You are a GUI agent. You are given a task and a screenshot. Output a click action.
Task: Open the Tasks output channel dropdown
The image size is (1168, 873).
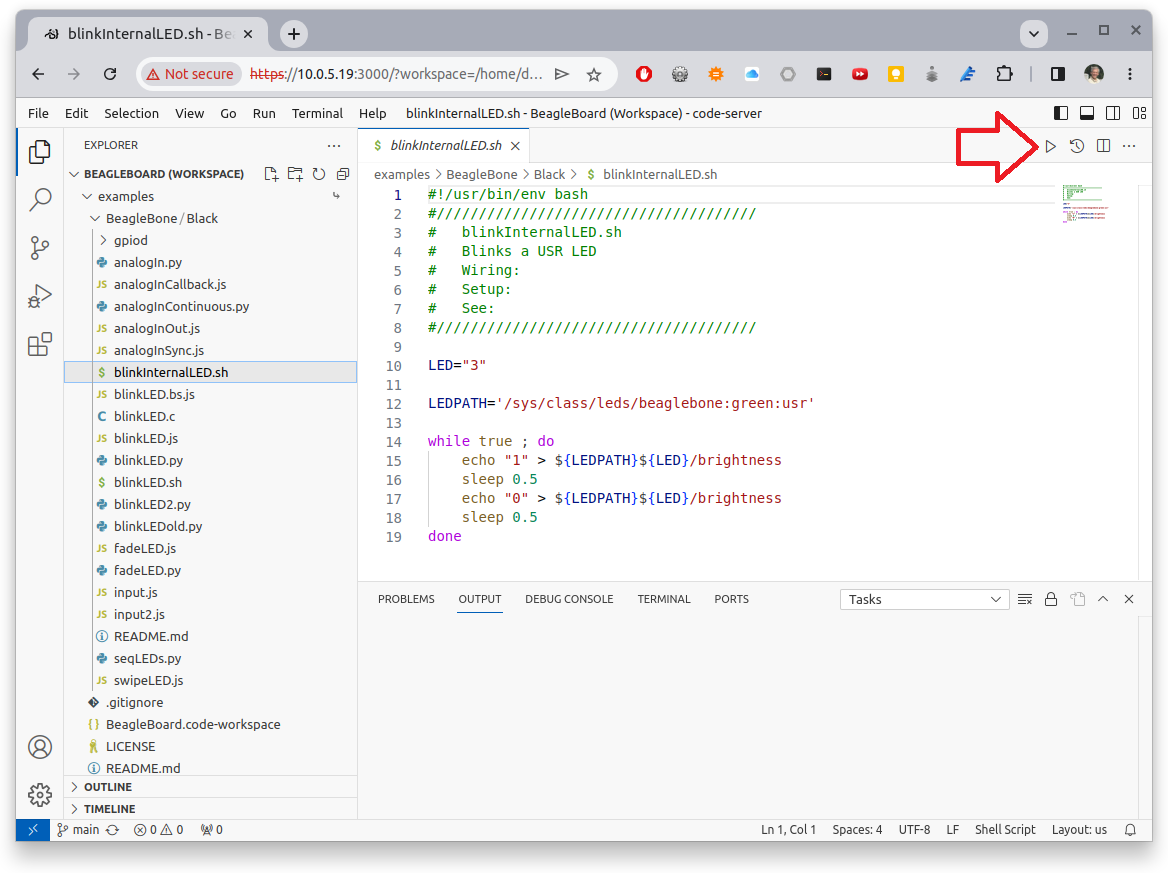(924, 599)
